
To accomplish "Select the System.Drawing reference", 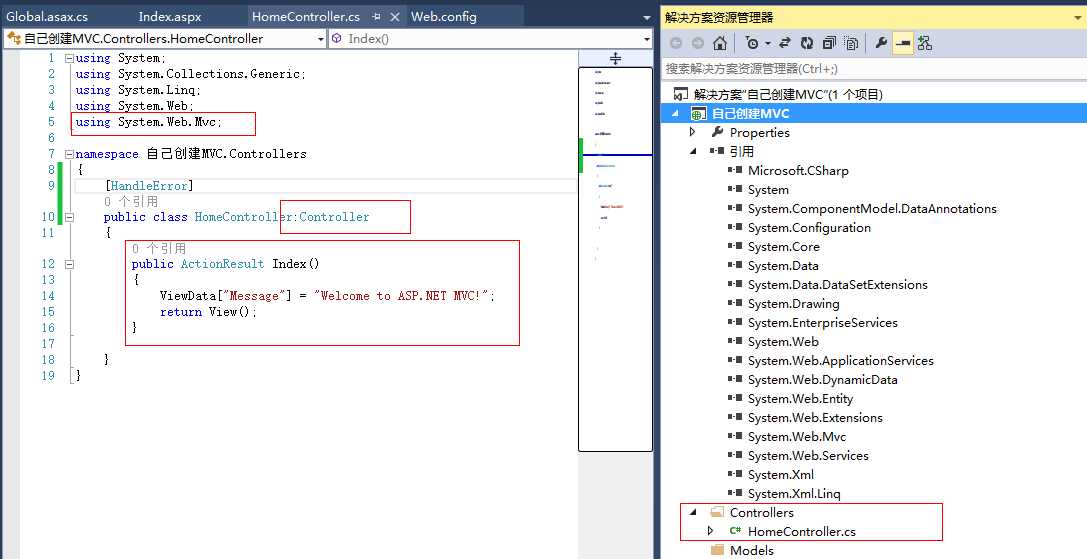I will (x=794, y=304).
